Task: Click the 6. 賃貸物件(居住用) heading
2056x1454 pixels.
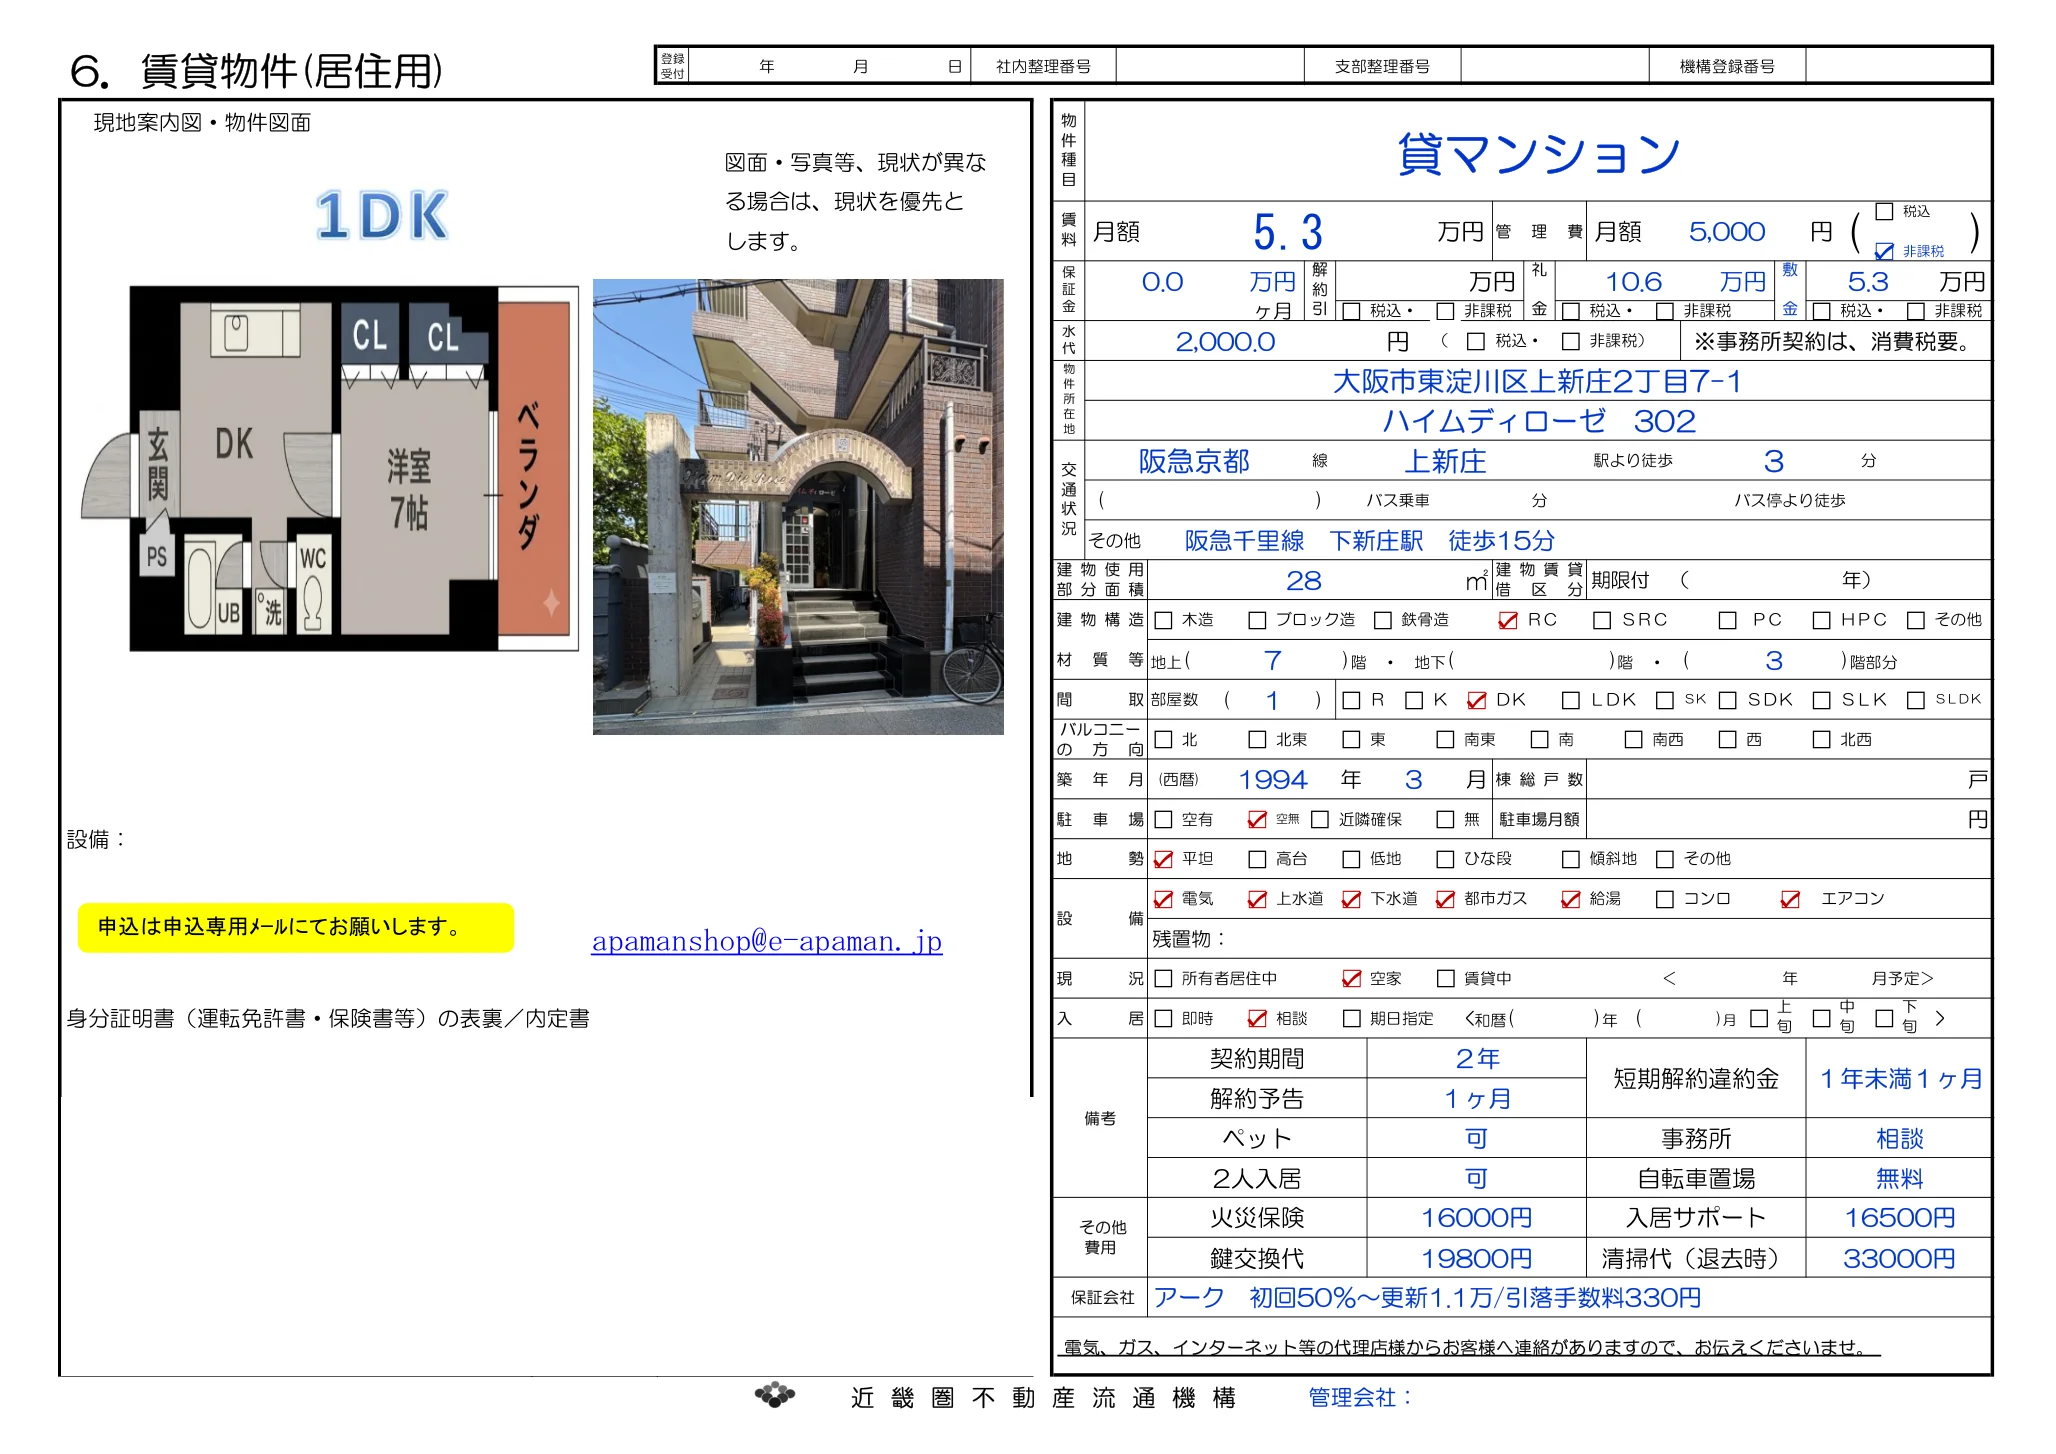Action: [256, 71]
